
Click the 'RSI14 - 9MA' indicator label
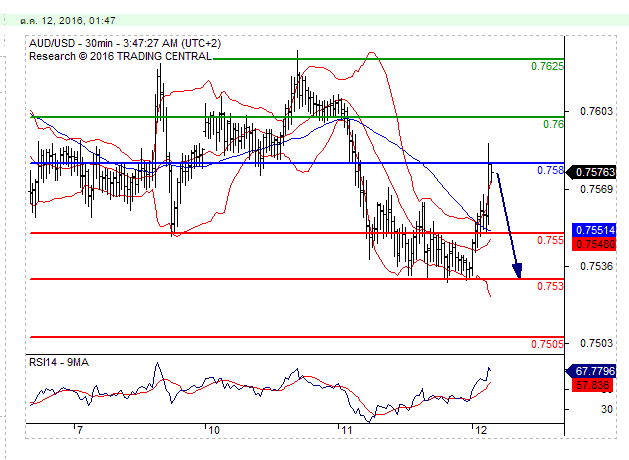59,362
